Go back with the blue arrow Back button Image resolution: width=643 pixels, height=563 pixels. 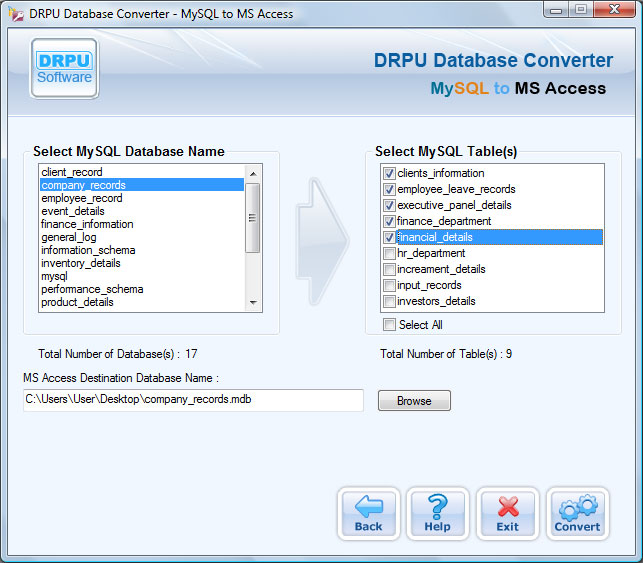pos(368,514)
